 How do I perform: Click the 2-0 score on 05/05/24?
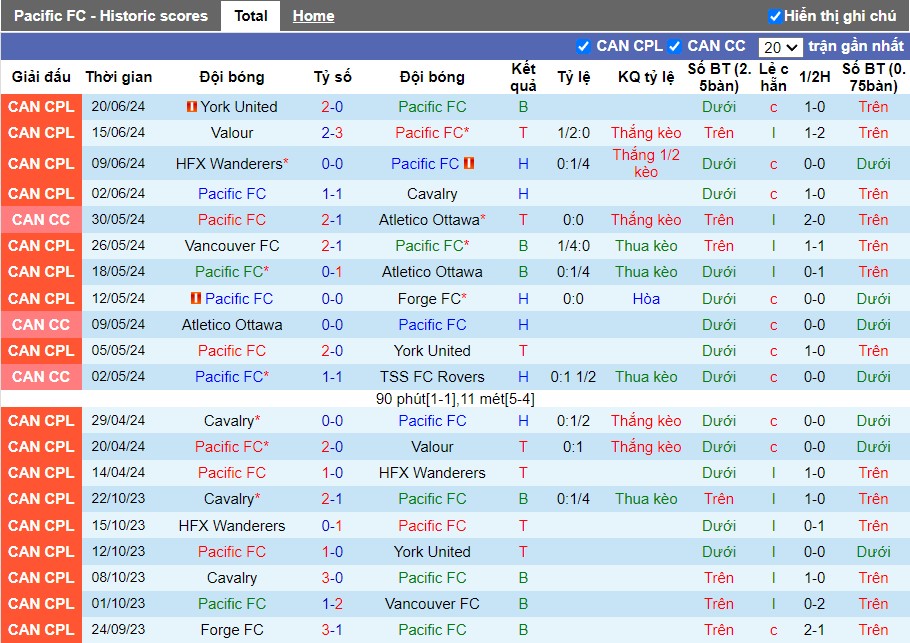tap(332, 351)
